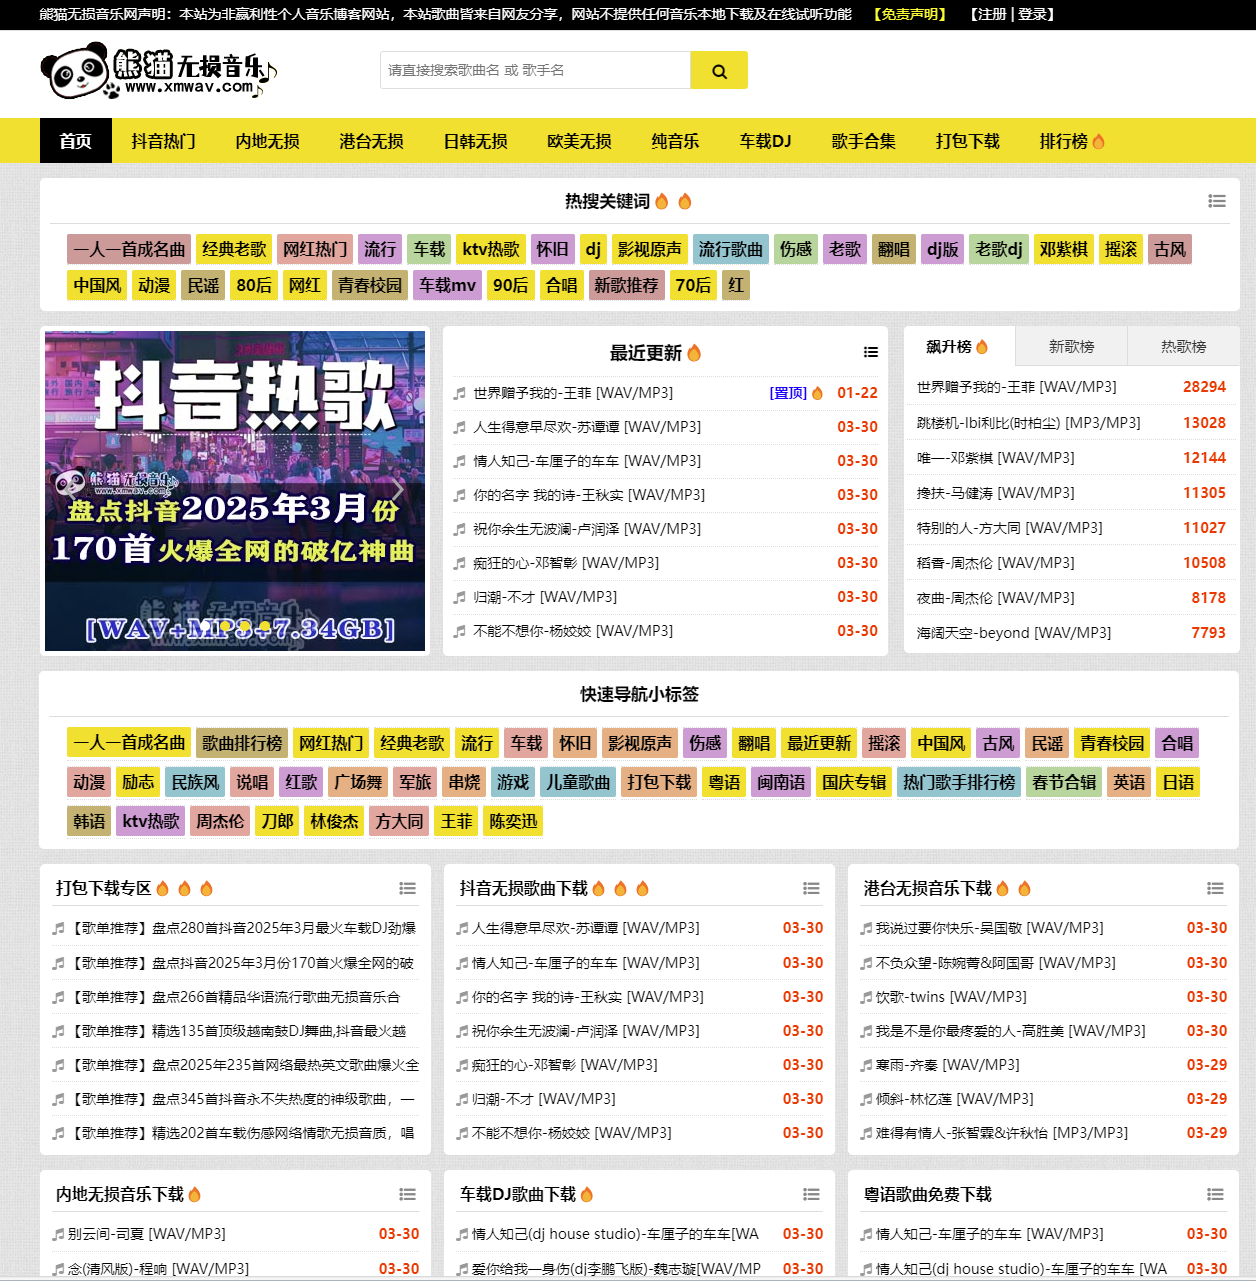Open list icon in 港台无损音乐下载 header

(x=1215, y=888)
